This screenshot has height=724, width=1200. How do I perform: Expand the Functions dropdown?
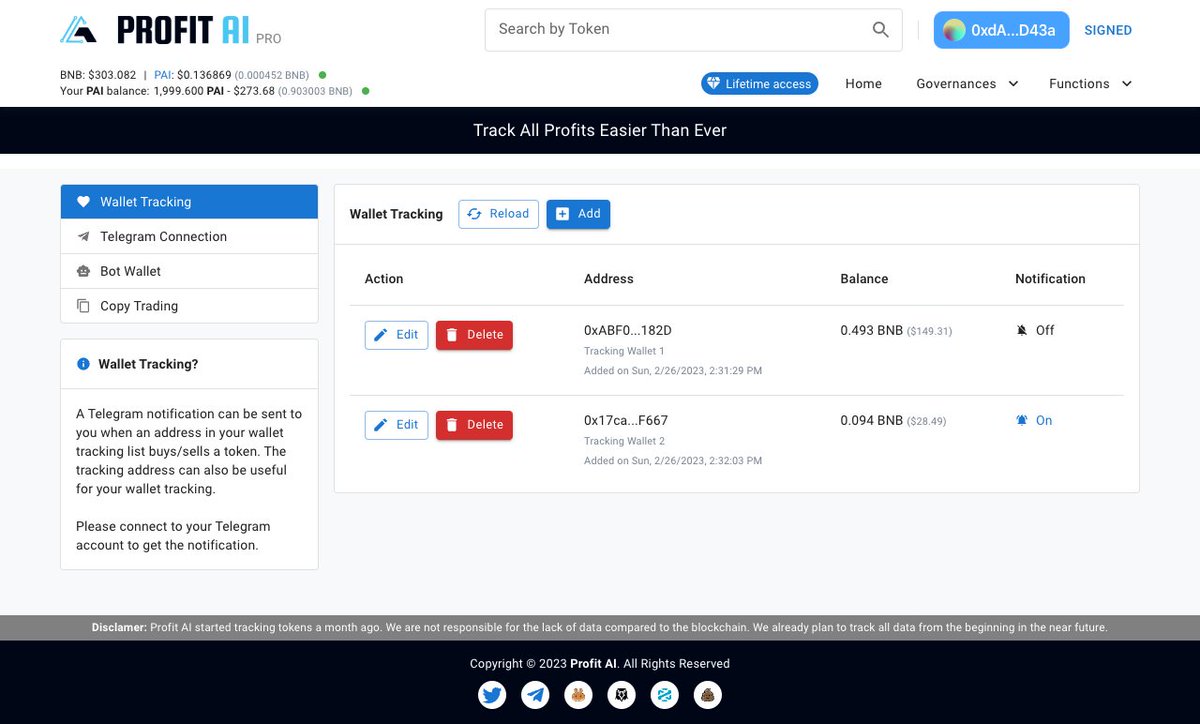[x=1090, y=84]
